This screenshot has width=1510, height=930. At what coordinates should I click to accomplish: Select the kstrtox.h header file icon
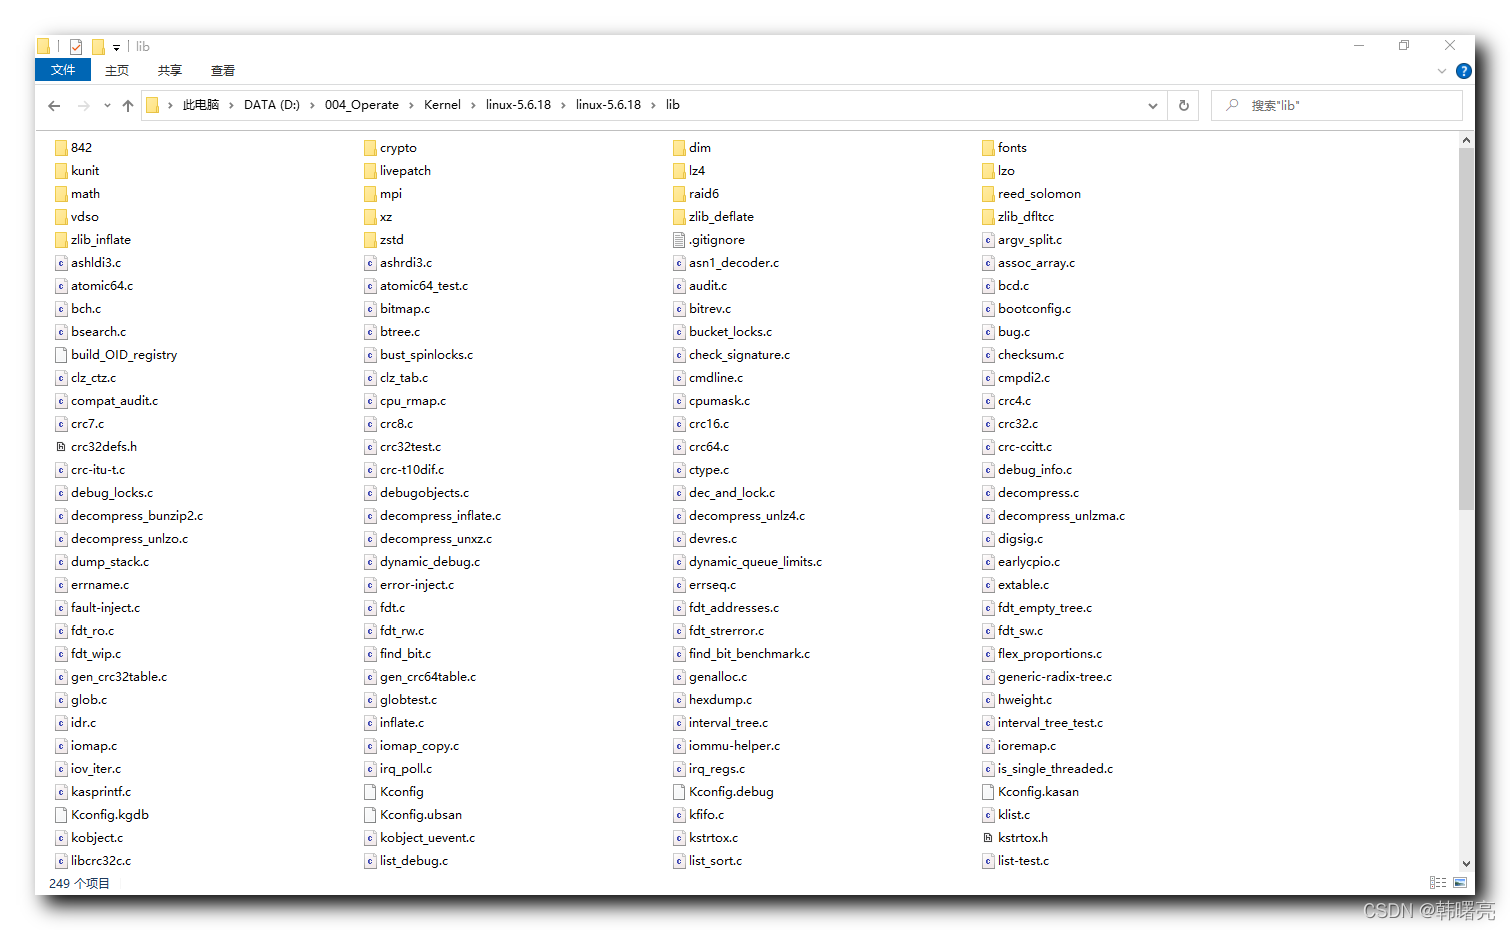pyautogui.click(x=988, y=838)
